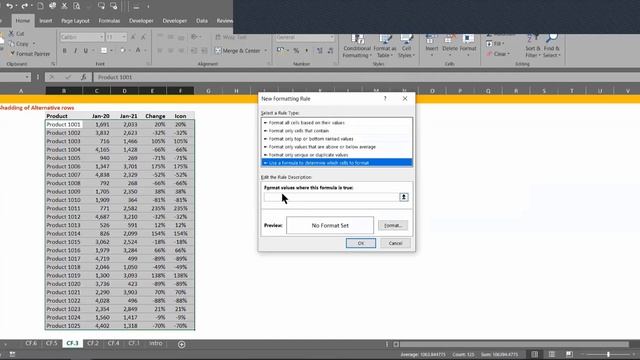Click the Fill Color bucket icon
This screenshot has height=360, width=640.
pos(122,51)
